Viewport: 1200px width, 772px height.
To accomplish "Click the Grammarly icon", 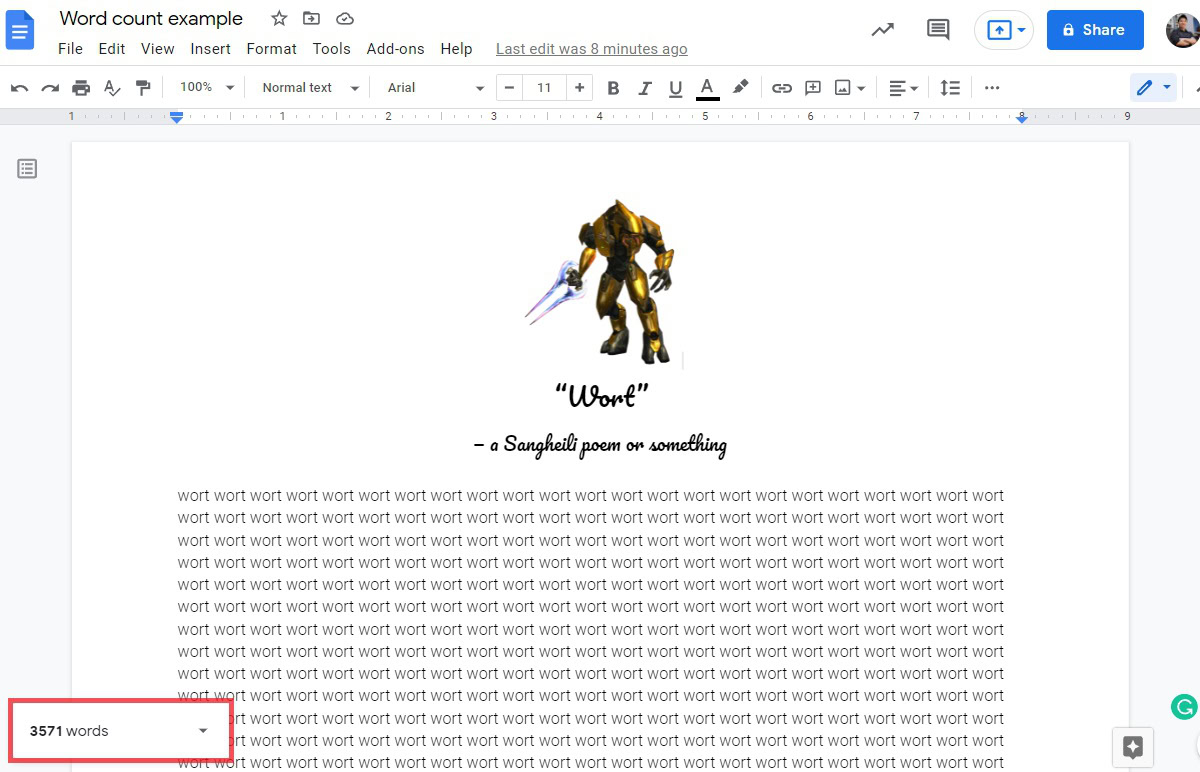I will tap(1183, 707).
